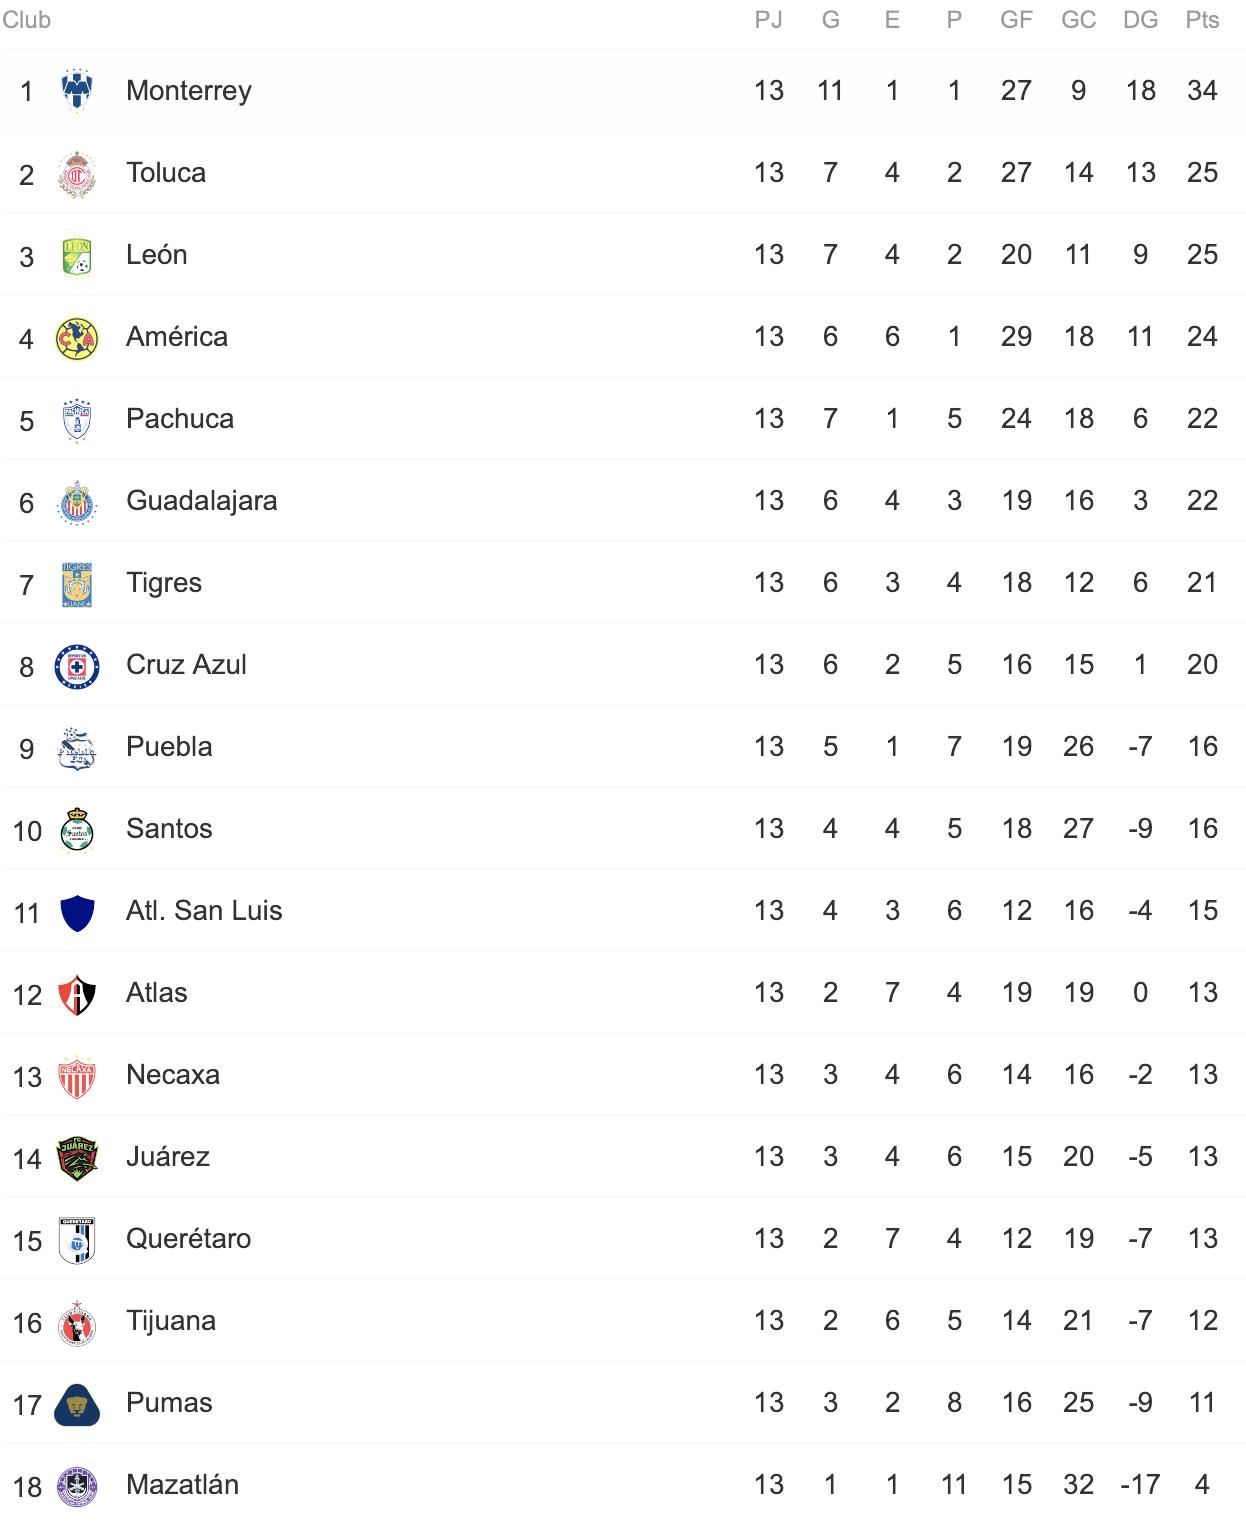Select the Atl. San Luis shield icon

77,912
